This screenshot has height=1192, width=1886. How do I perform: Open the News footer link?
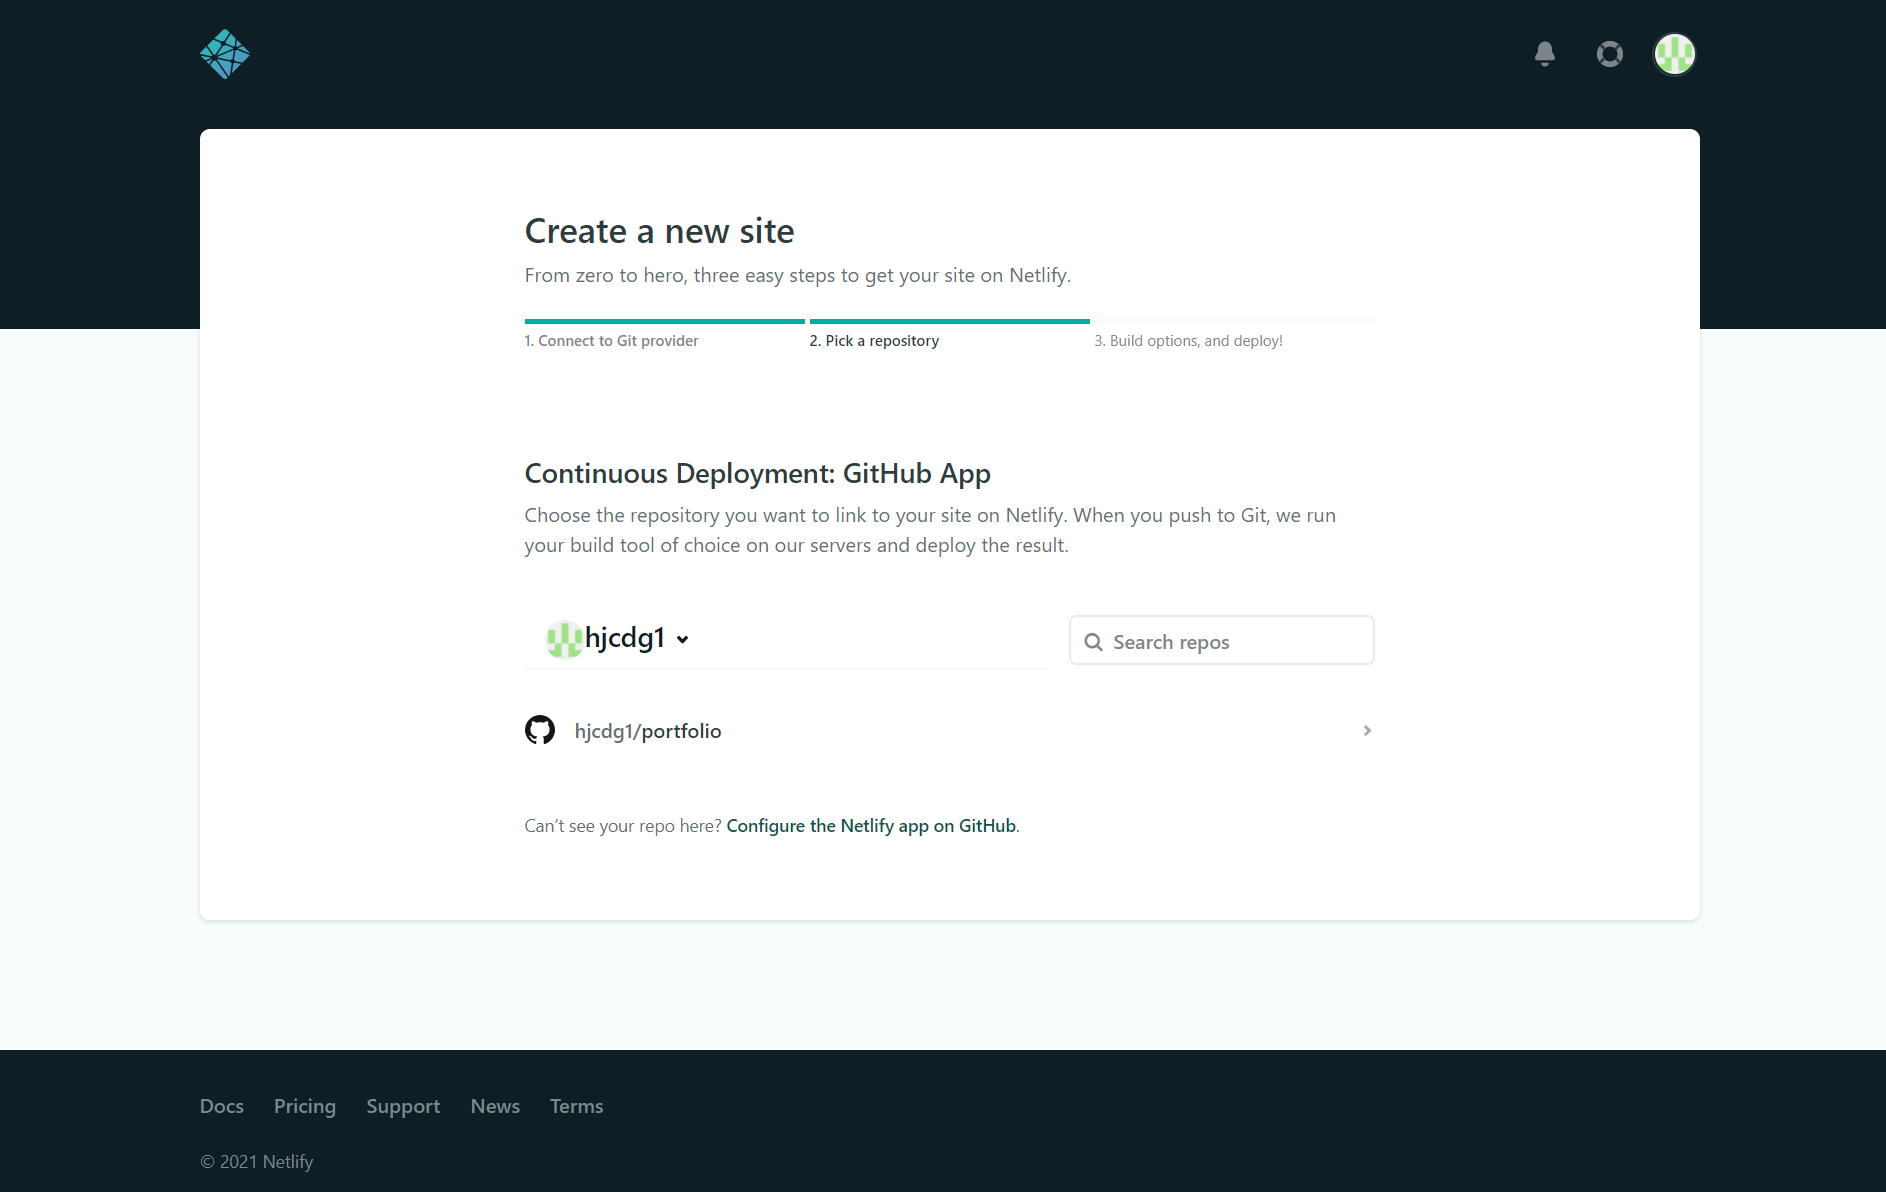495,1106
